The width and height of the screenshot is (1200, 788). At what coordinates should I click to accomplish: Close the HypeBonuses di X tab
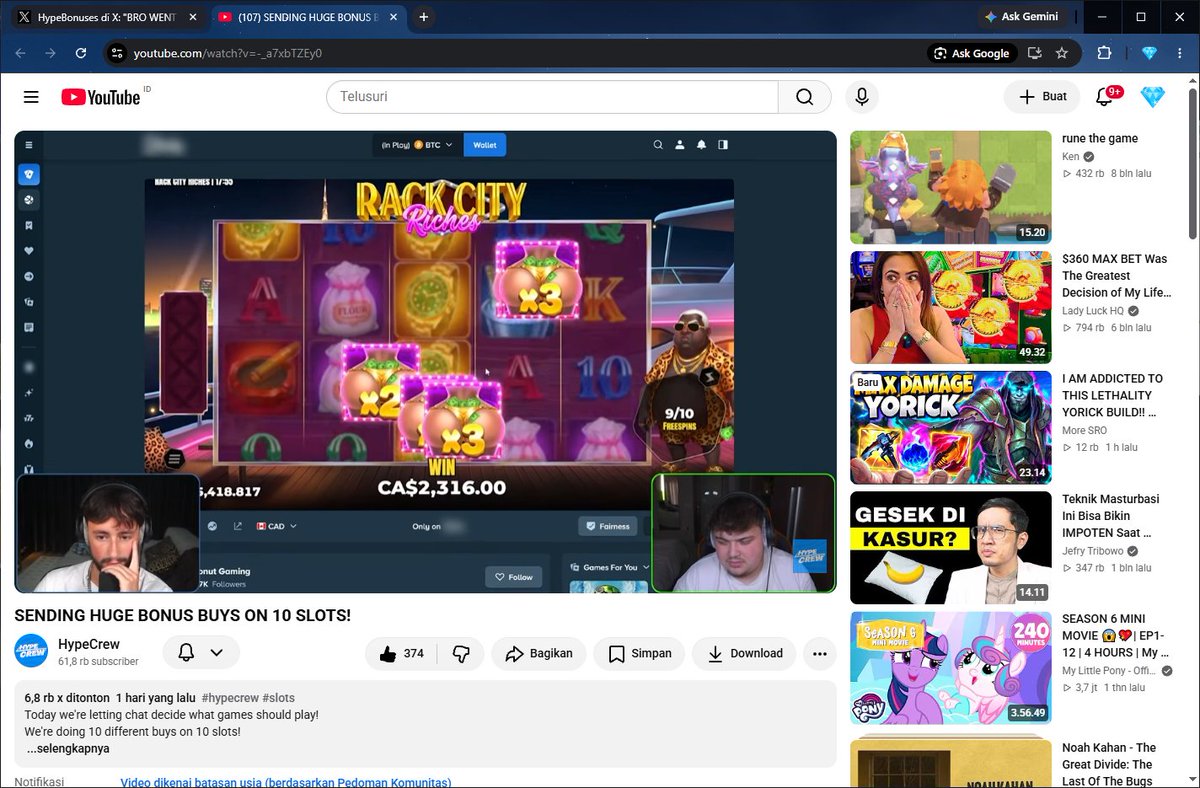(192, 18)
